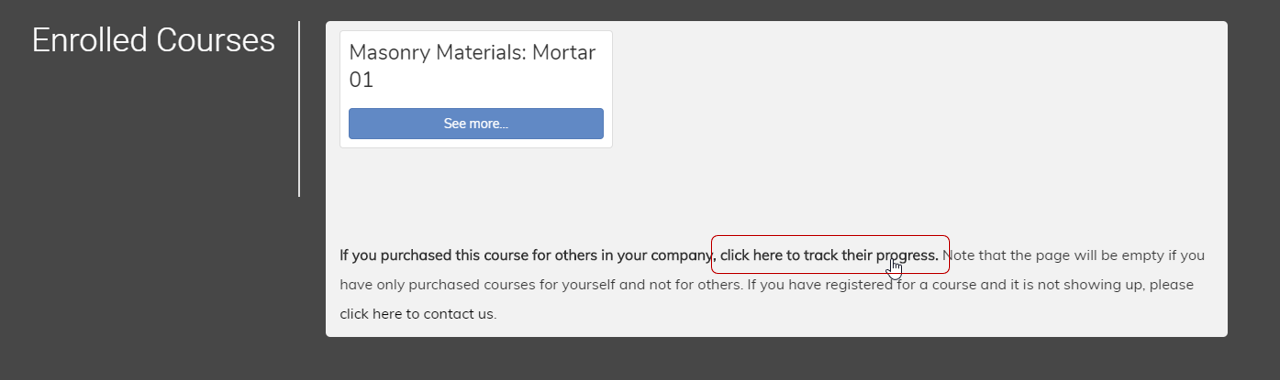This screenshot has height=380, width=1280.
Task: Select the Enrolled Courses heading
Action: point(153,40)
